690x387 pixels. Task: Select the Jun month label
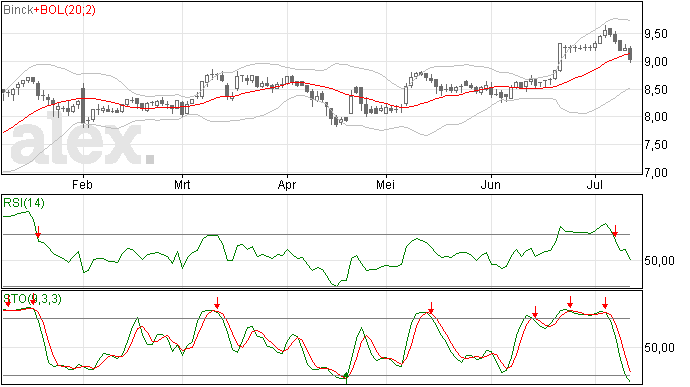click(490, 184)
